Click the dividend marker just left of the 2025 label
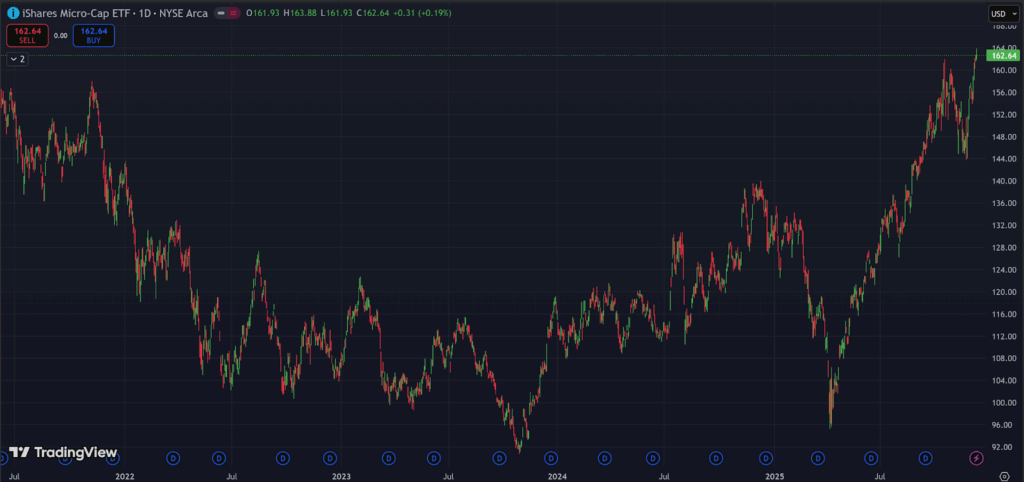 (767, 458)
